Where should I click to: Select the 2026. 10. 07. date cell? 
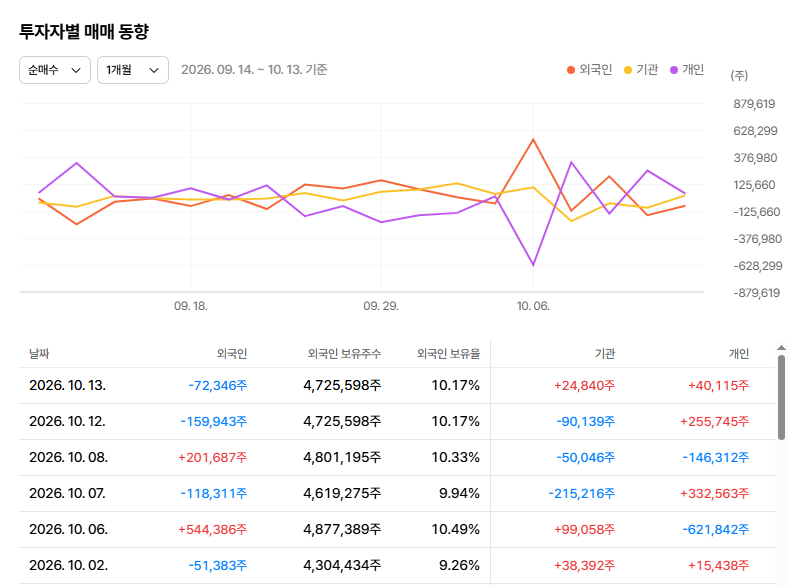pos(68,494)
